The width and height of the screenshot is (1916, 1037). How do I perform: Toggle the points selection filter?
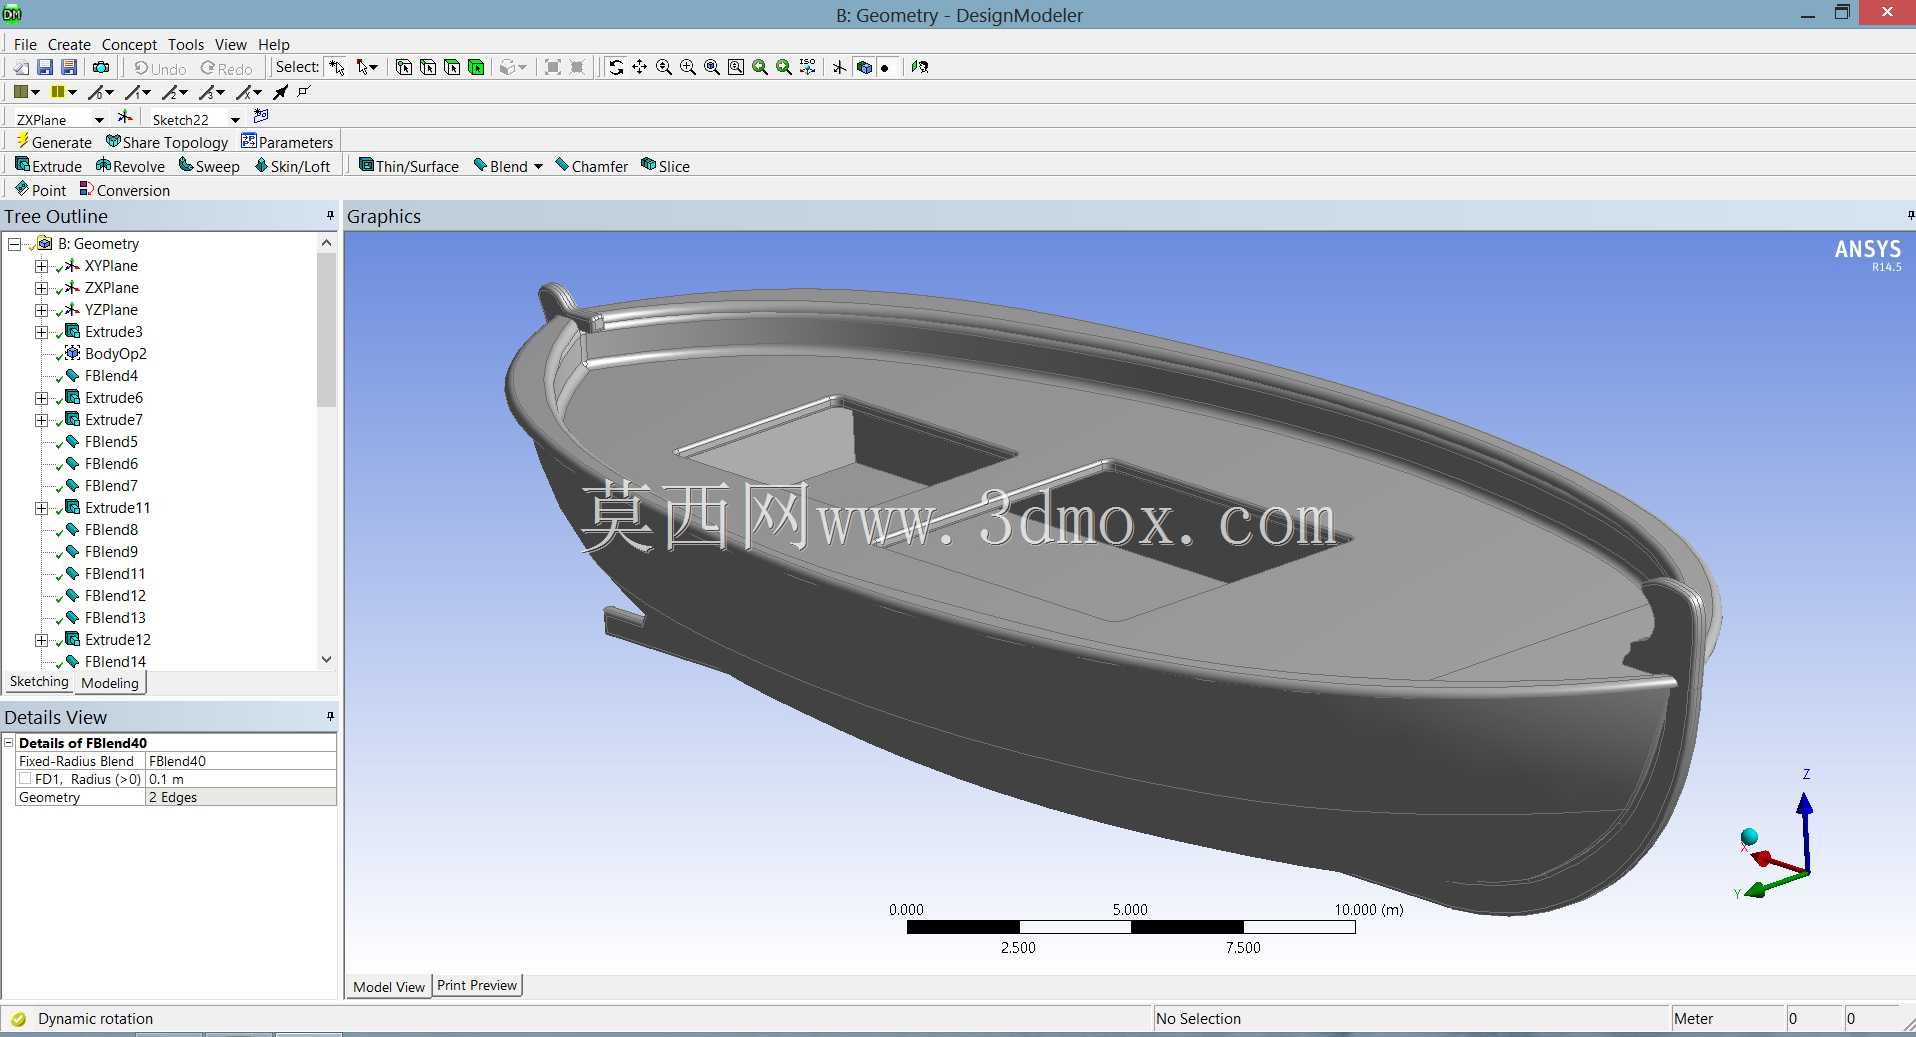tap(404, 67)
